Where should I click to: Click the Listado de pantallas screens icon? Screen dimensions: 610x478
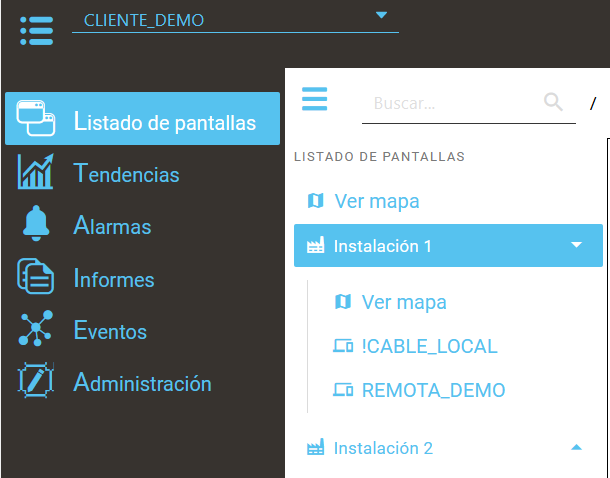36,121
